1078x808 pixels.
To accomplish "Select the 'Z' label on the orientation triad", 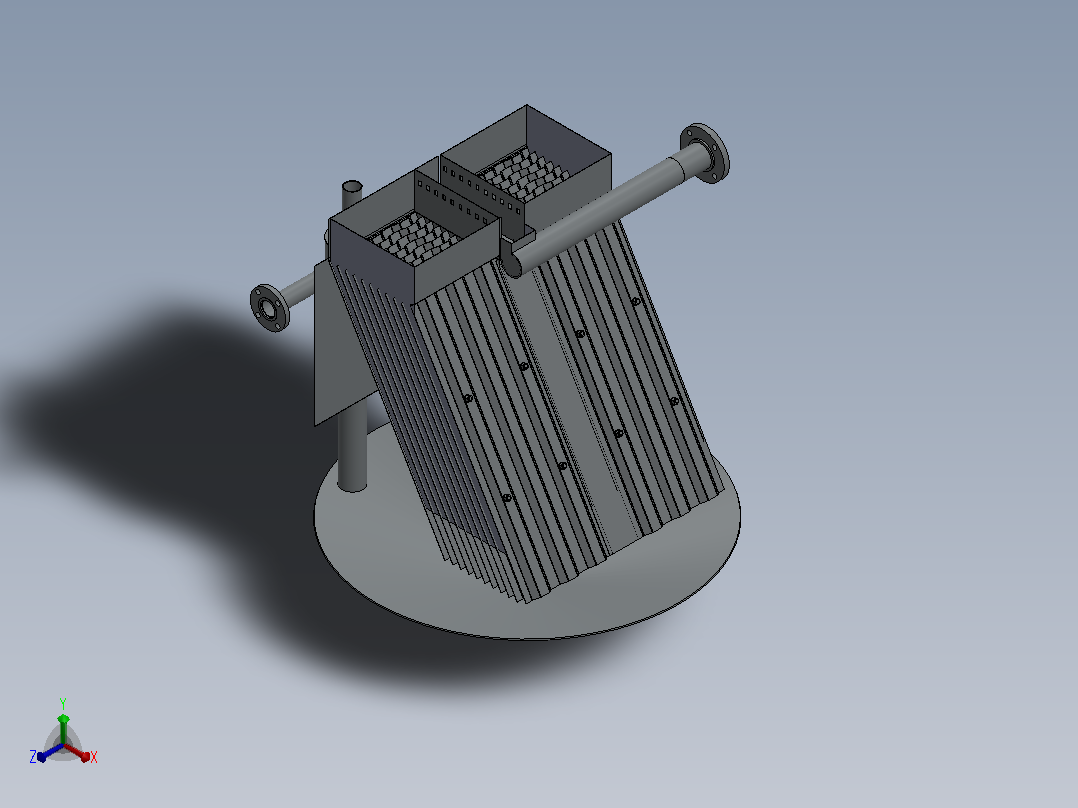I will (x=33, y=756).
